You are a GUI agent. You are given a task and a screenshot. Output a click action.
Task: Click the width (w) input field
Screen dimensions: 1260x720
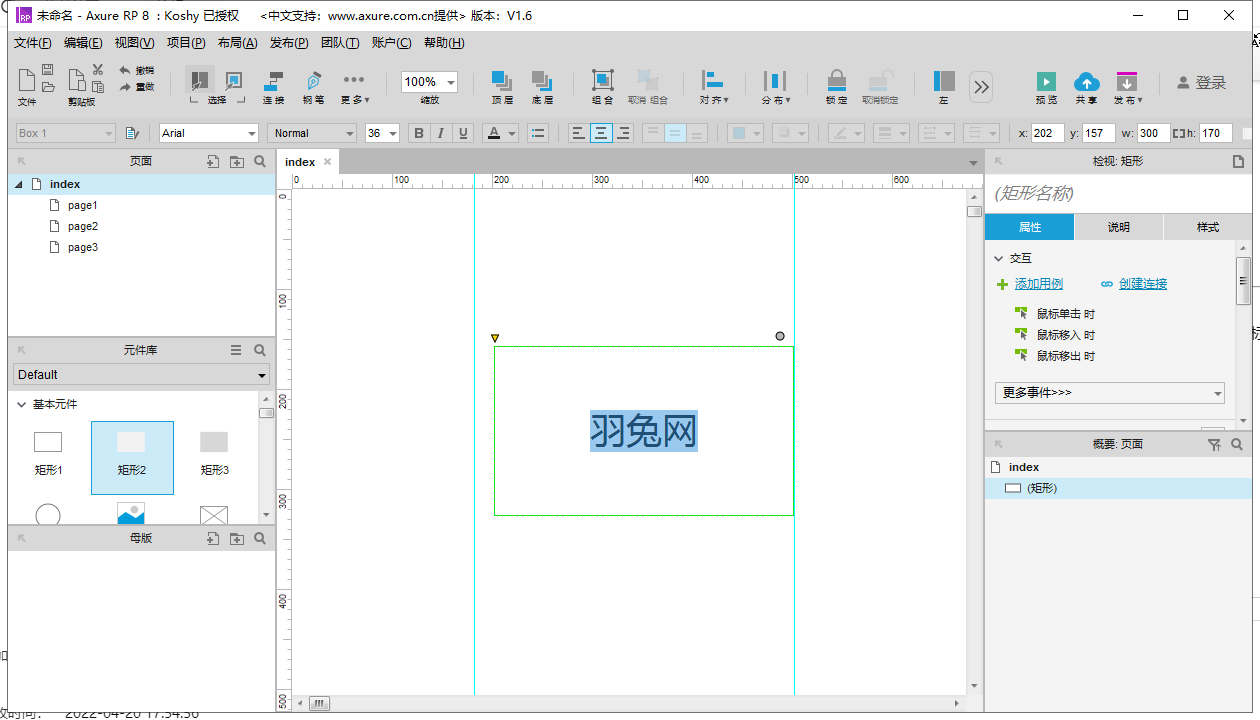[1154, 133]
